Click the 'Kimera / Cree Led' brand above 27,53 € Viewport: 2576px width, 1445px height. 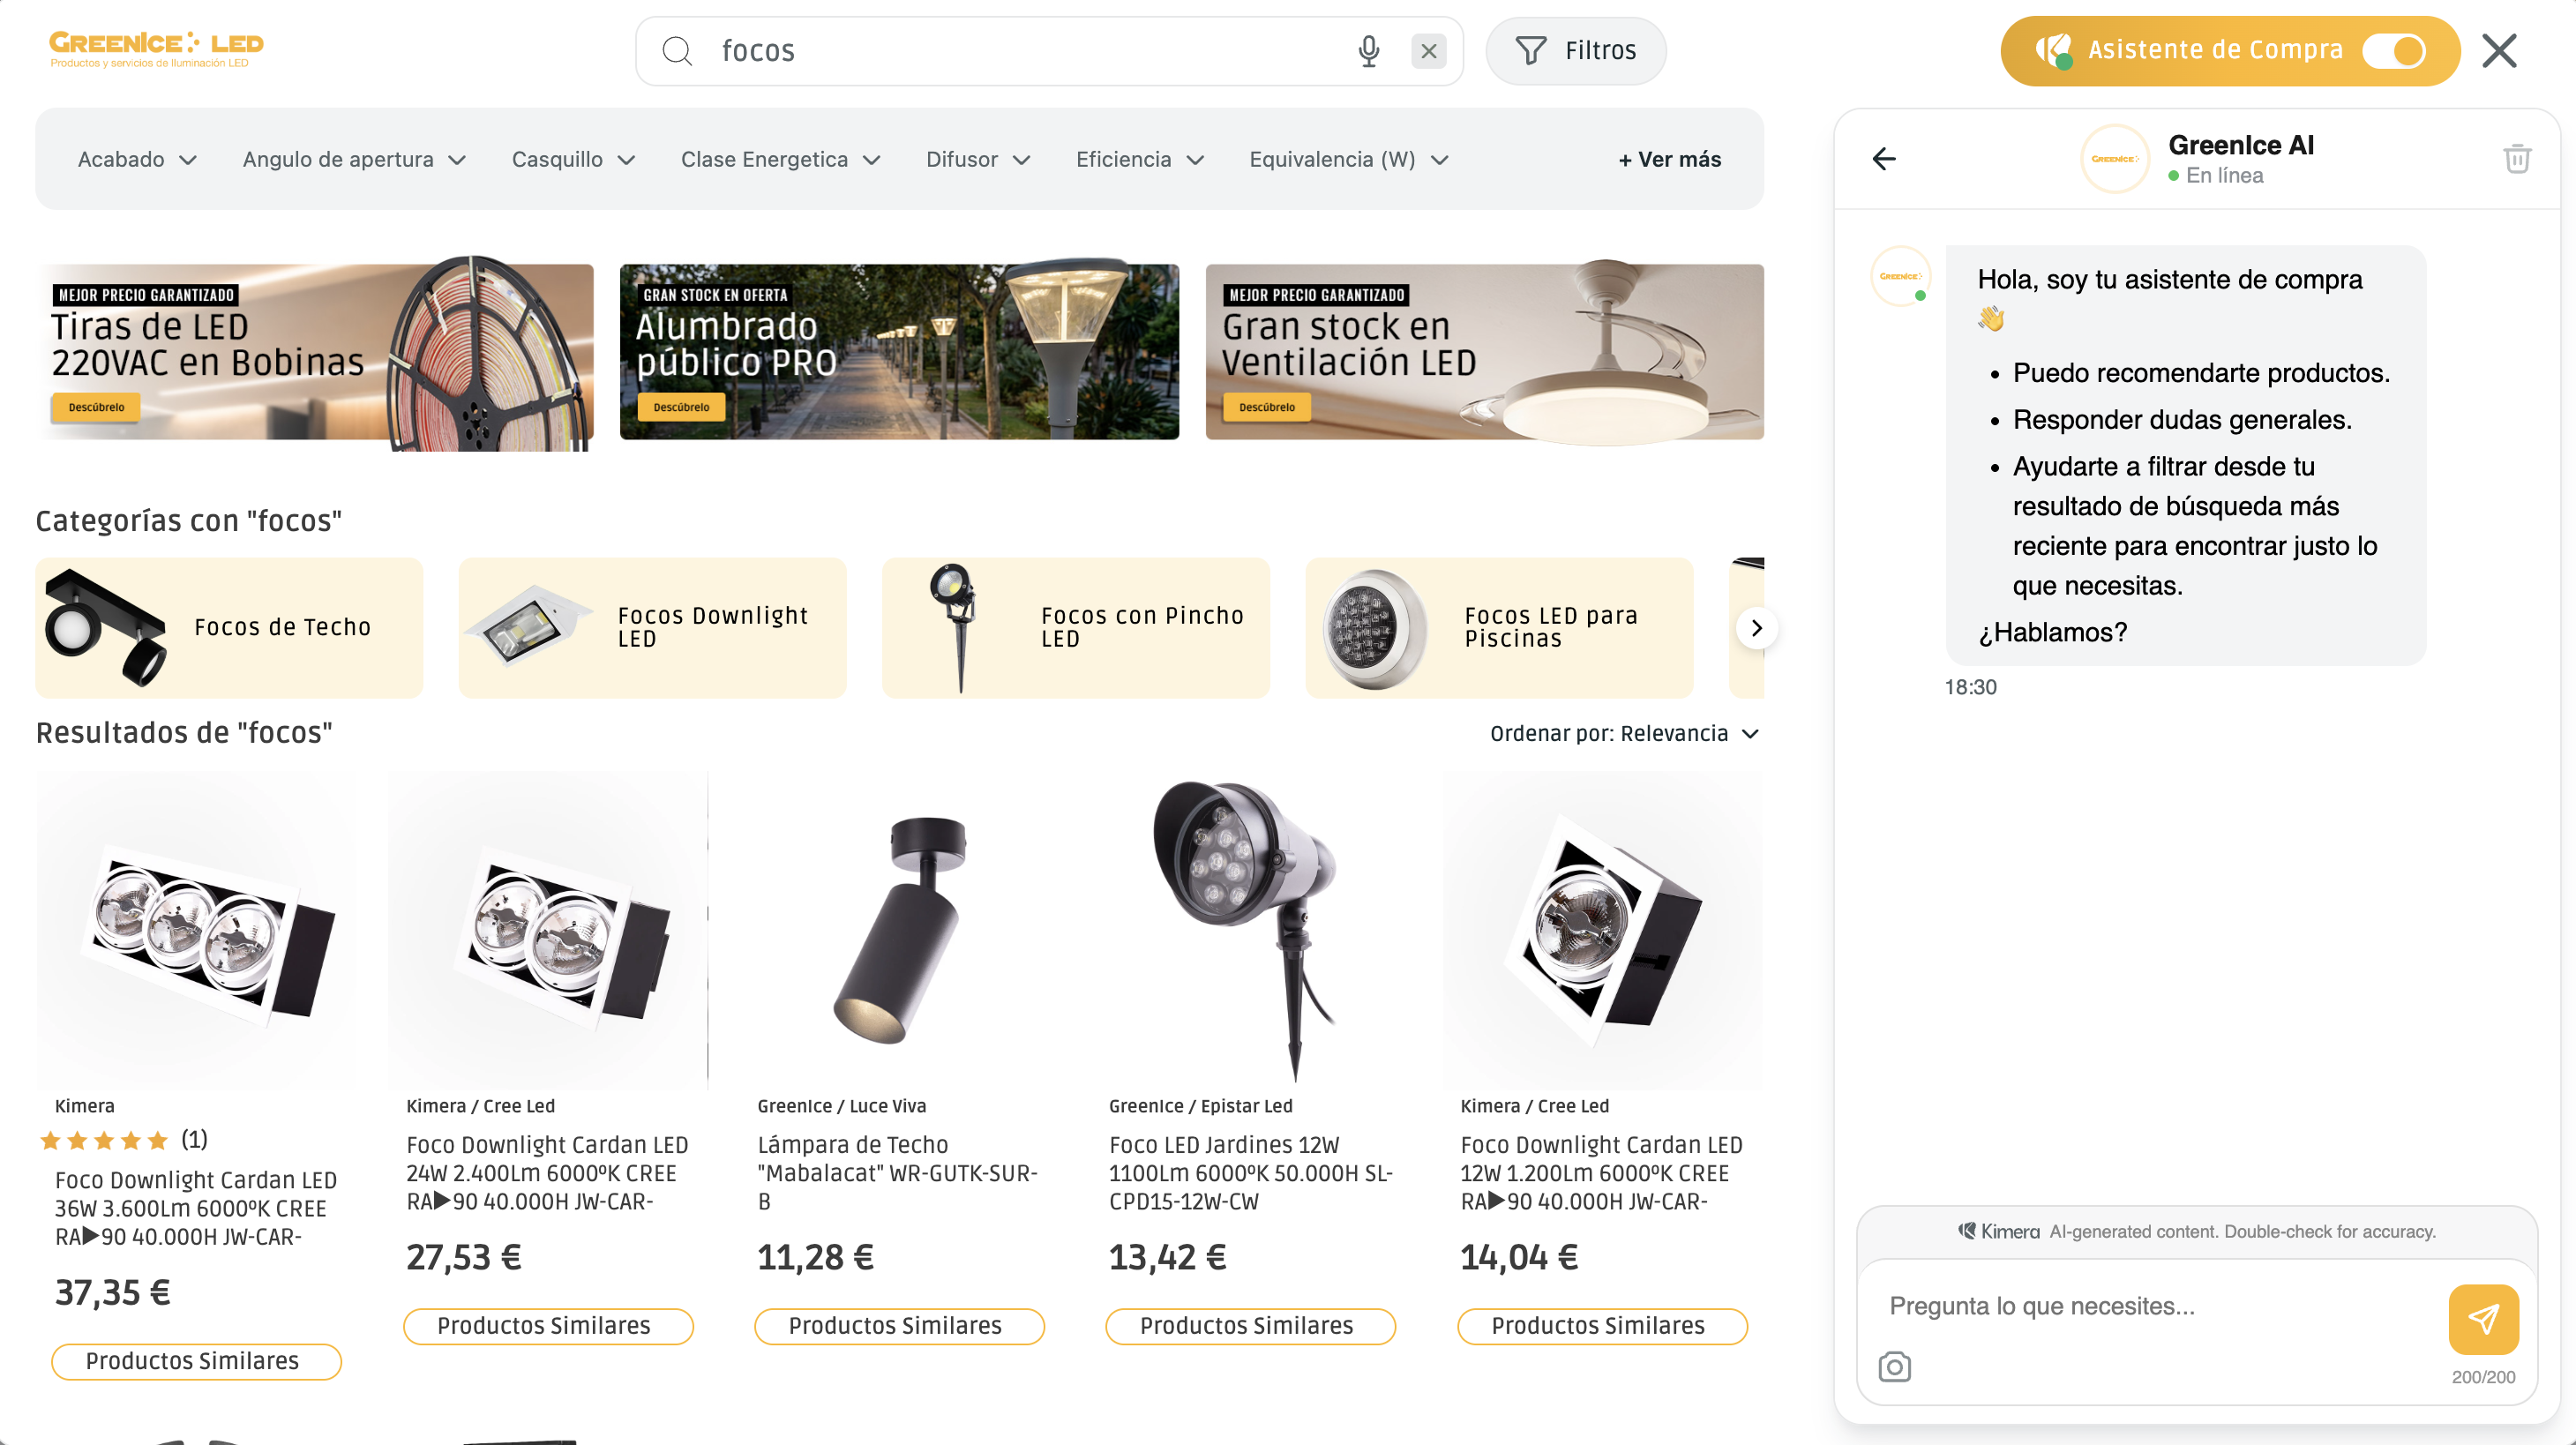(480, 1106)
